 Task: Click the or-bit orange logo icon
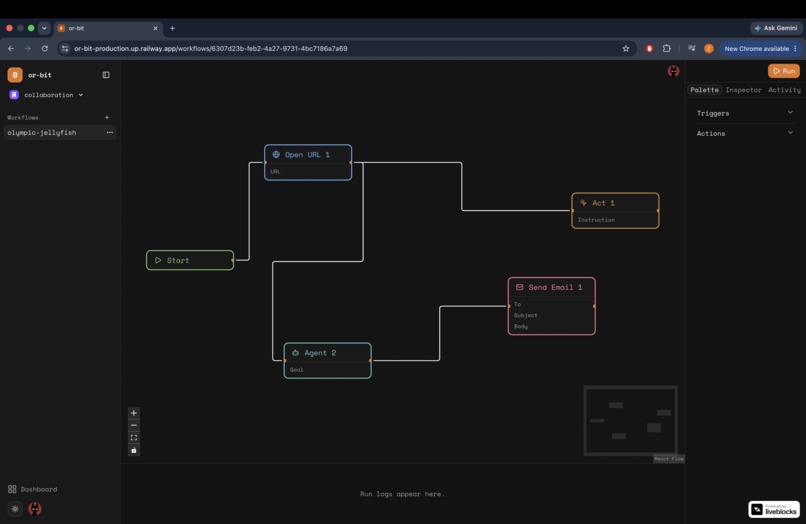point(14,75)
